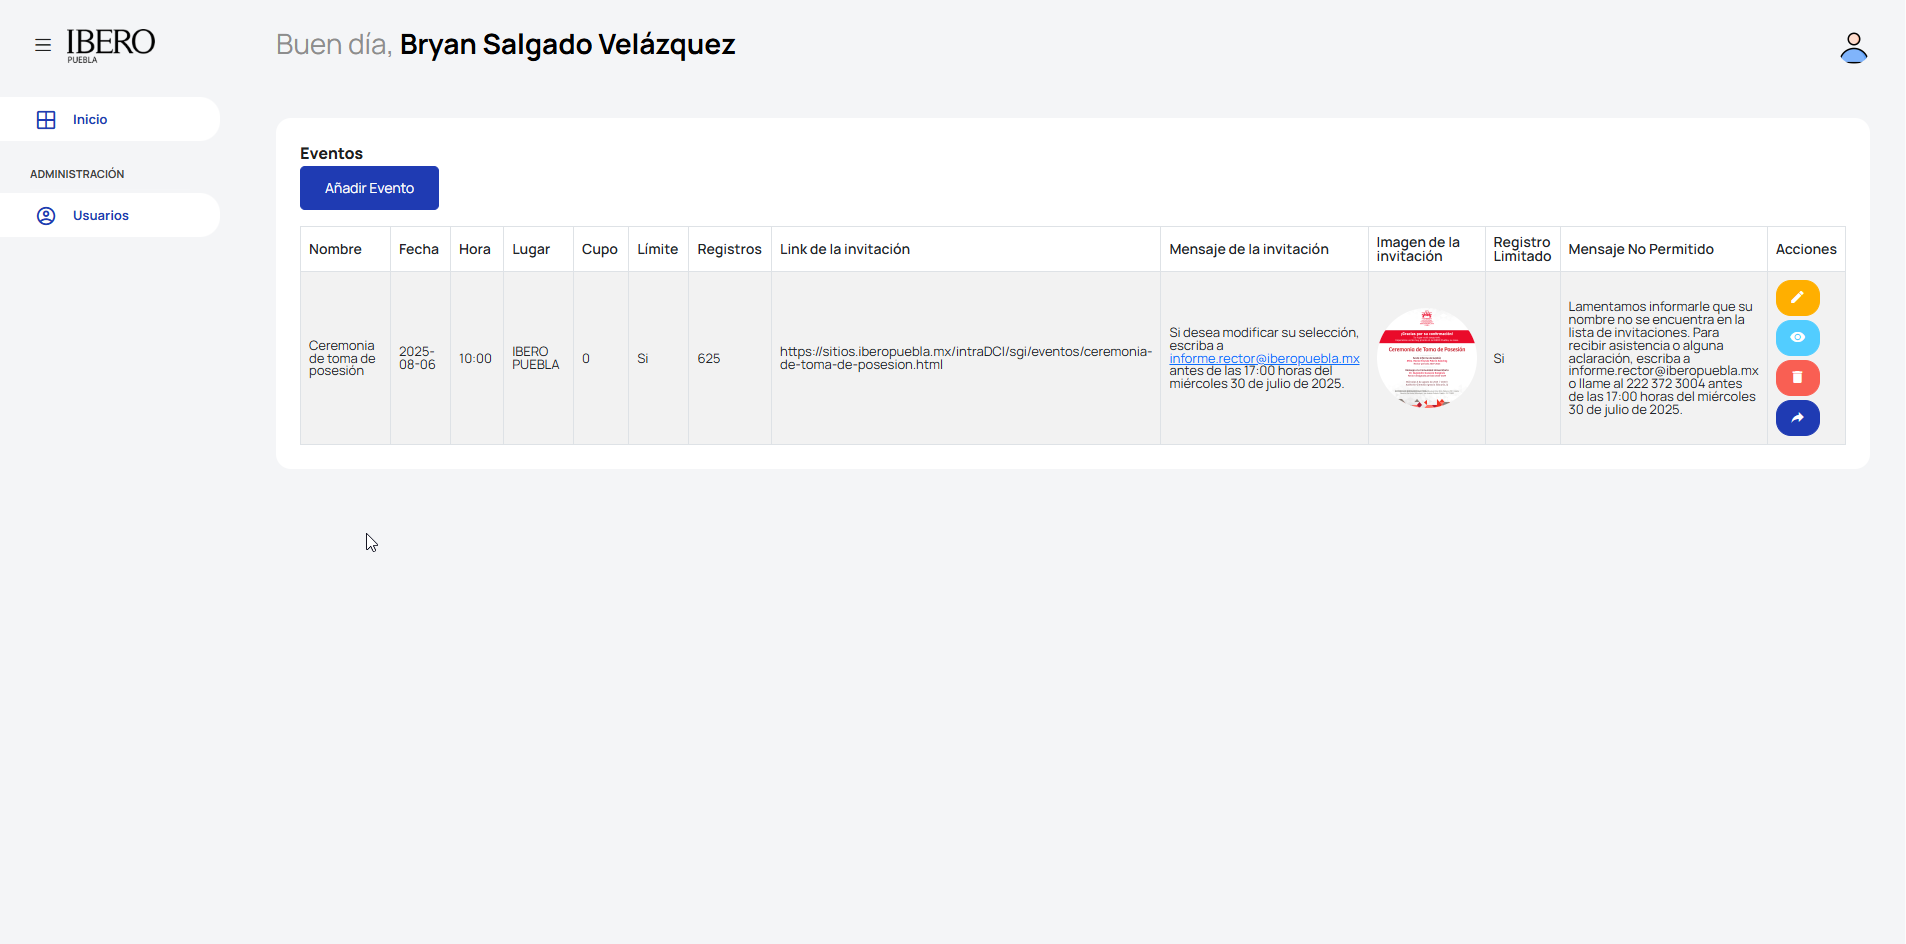This screenshot has height=944, width=1906.
Task: Click the Nombre column header
Action: coord(335,250)
